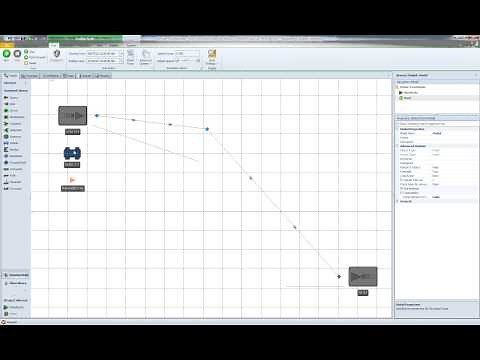Select TransferNode in the Standard Library
Viewport: 480px width, 360px height.
[15, 162]
